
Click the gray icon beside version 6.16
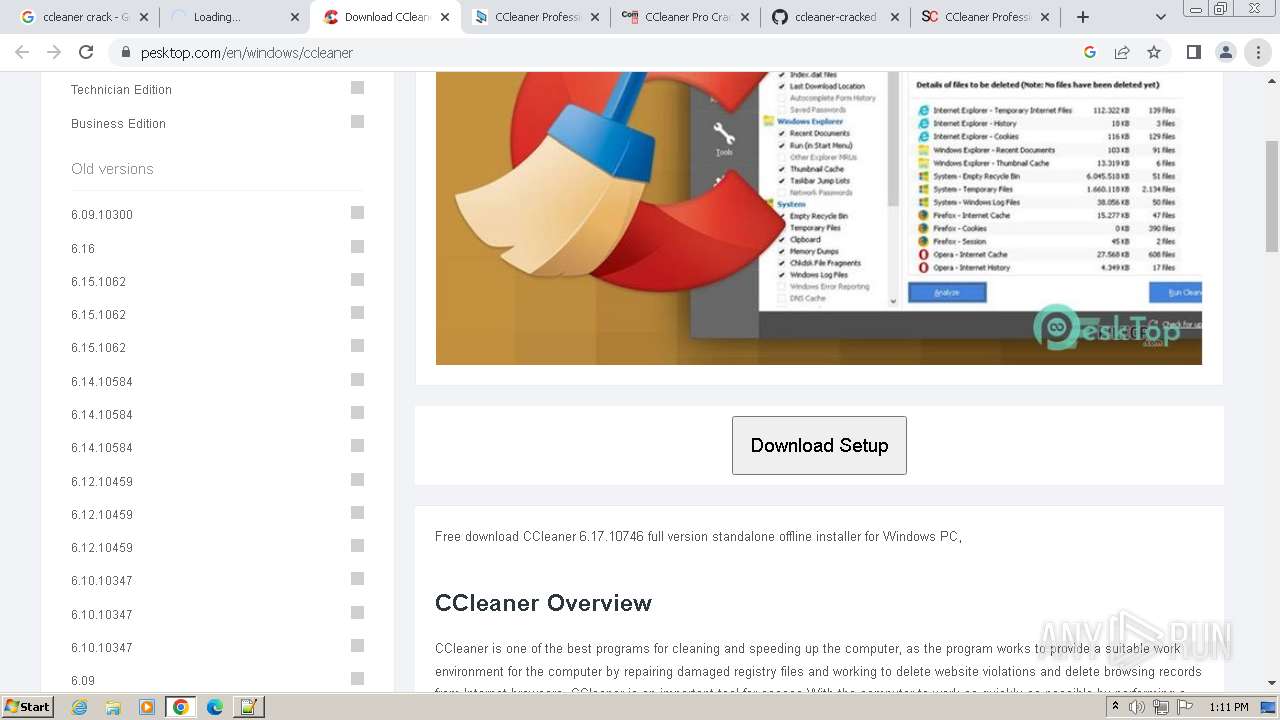(x=357, y=247)
